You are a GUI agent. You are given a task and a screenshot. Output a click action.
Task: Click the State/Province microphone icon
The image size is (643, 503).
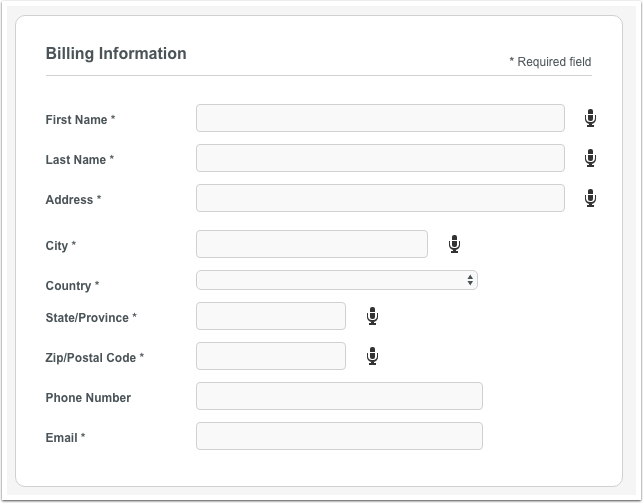[372, 316]
